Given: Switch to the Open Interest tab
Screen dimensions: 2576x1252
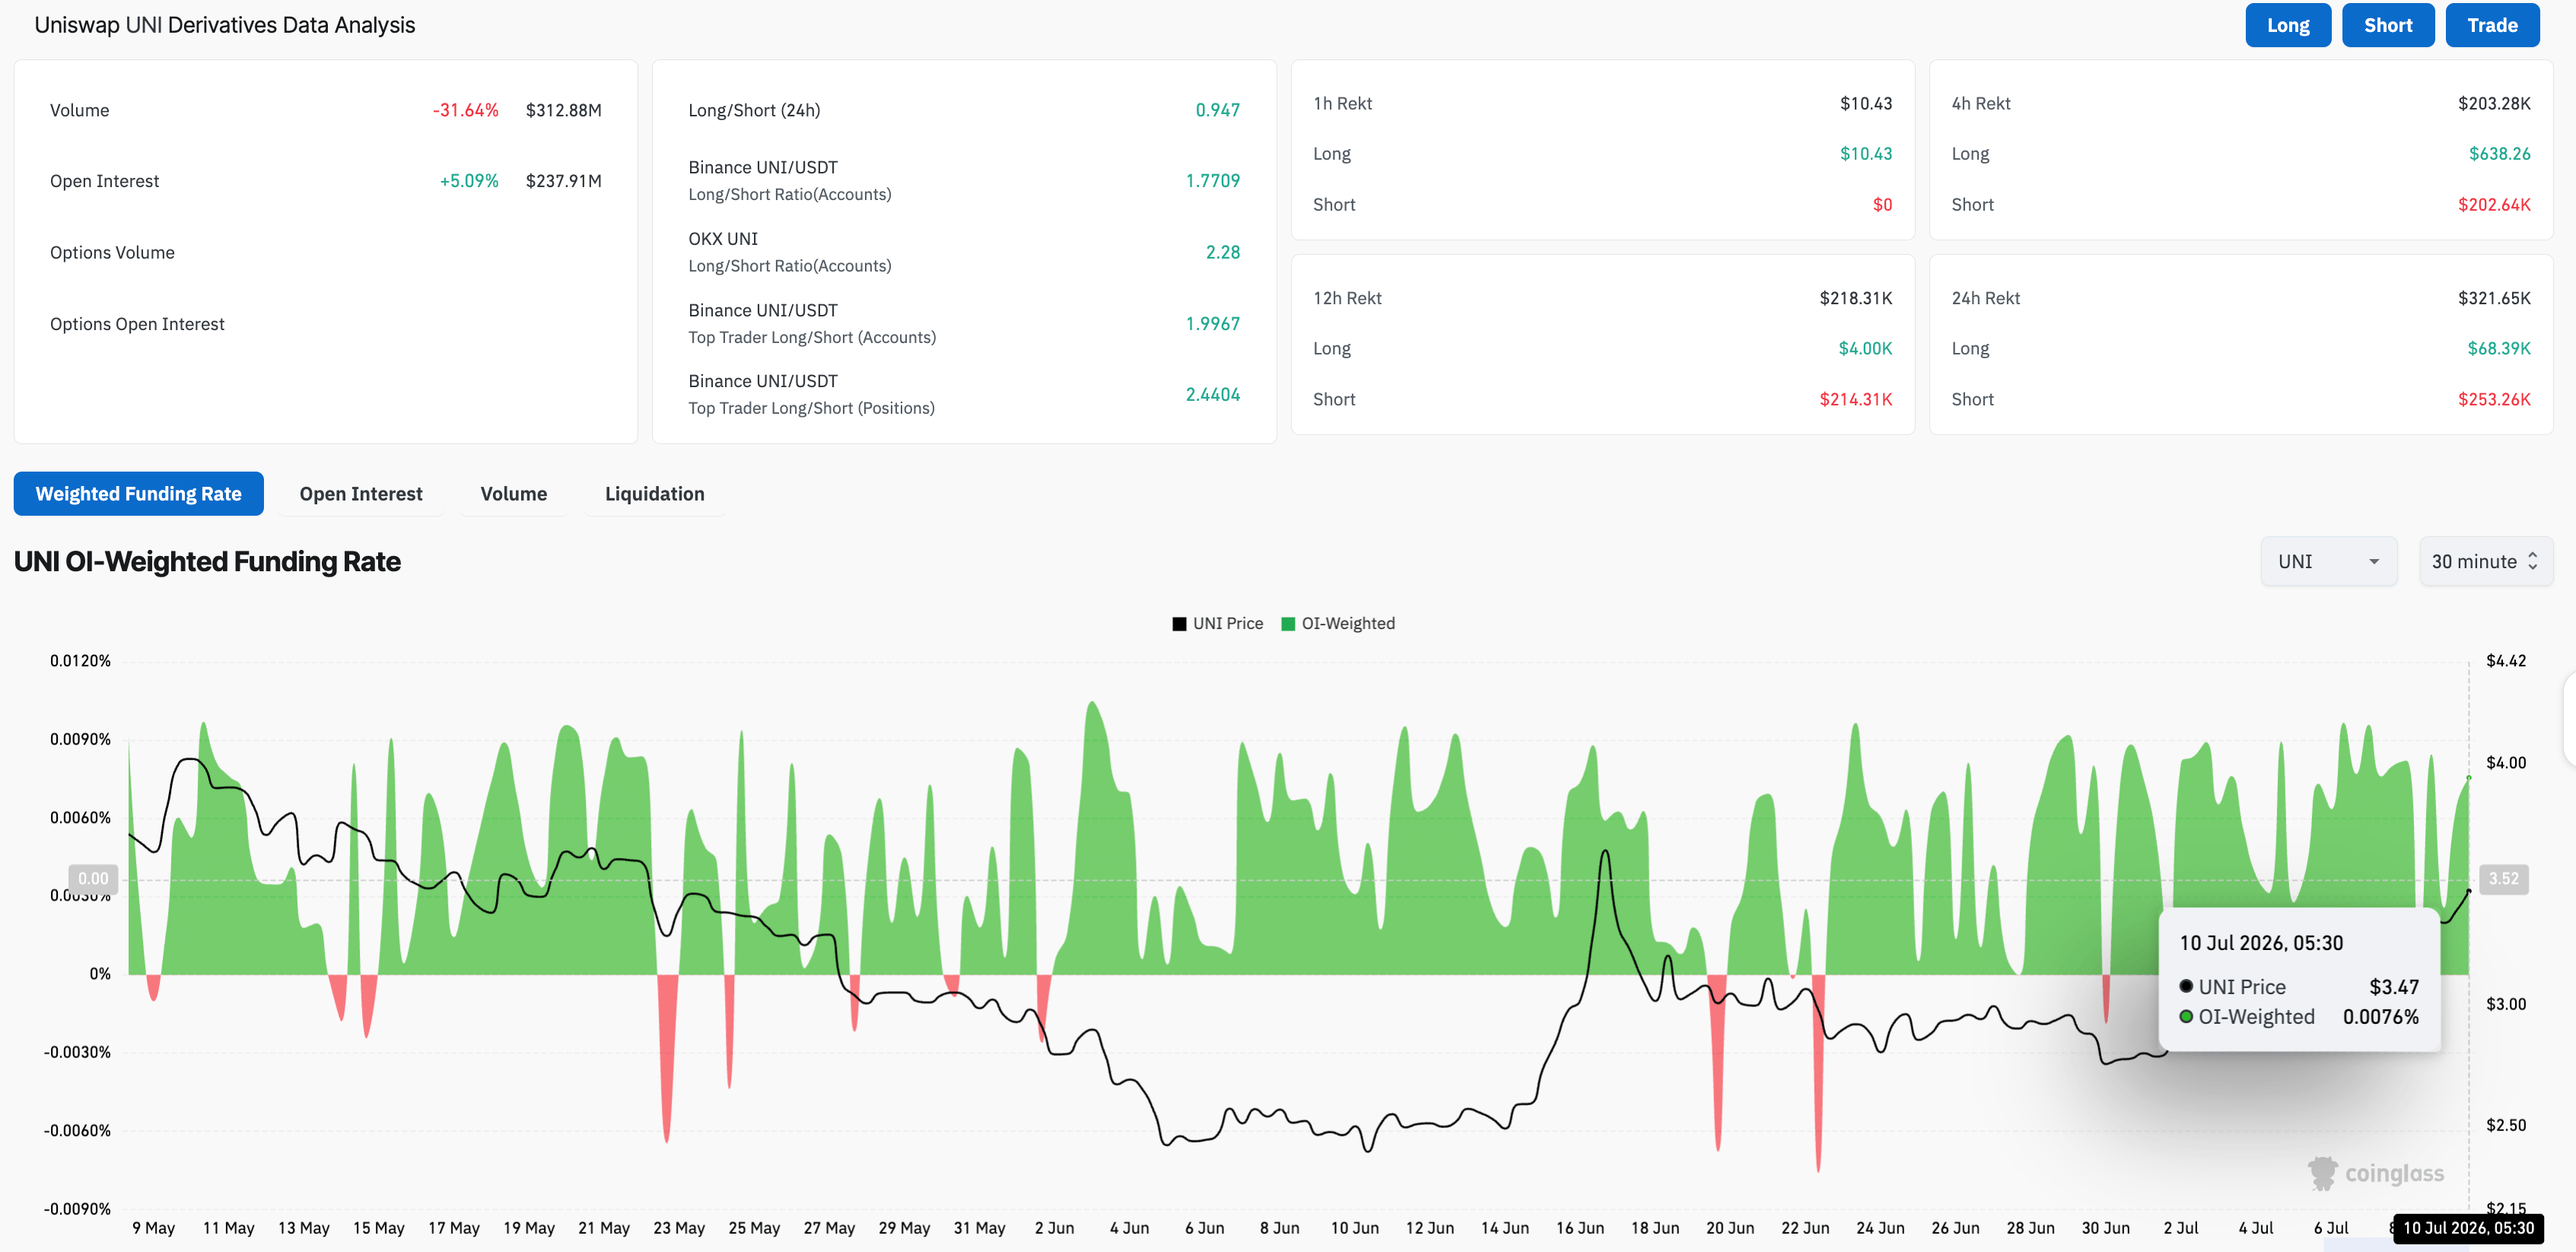Looking at the screenshot, I should (x=361, y=493).
